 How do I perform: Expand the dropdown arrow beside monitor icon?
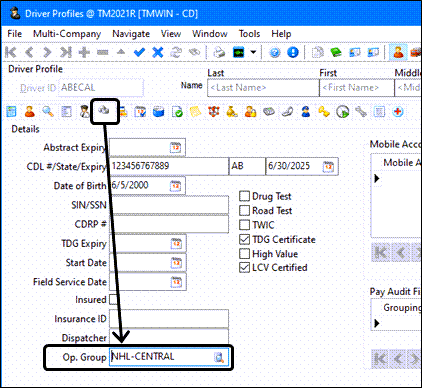click(x=253, y=52)
